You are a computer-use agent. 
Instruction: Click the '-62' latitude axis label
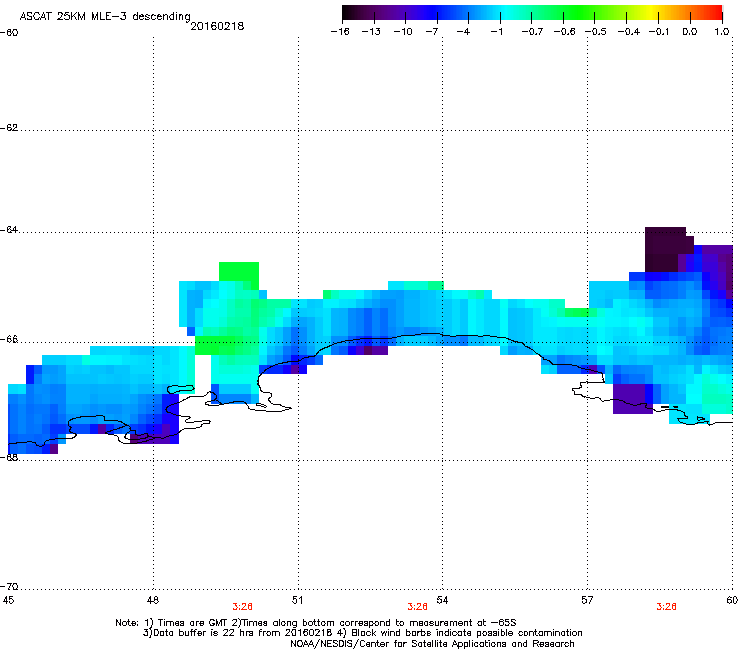[x=9, y=128]
